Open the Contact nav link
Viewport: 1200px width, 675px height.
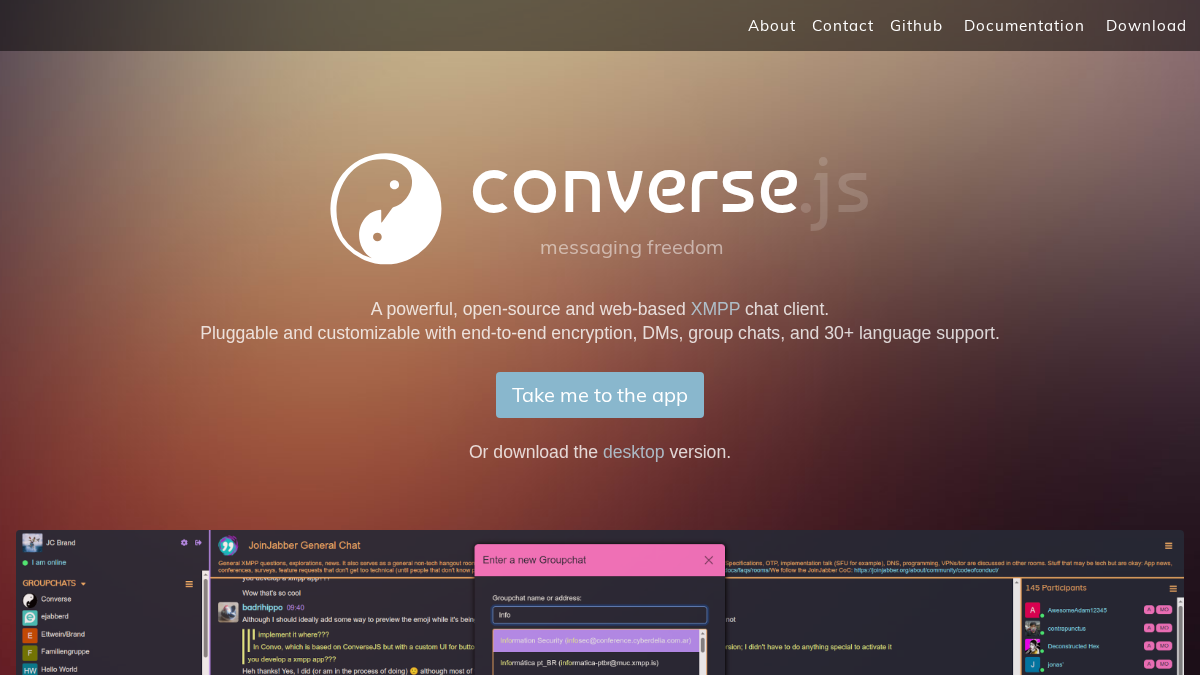[x=842, y=26]
